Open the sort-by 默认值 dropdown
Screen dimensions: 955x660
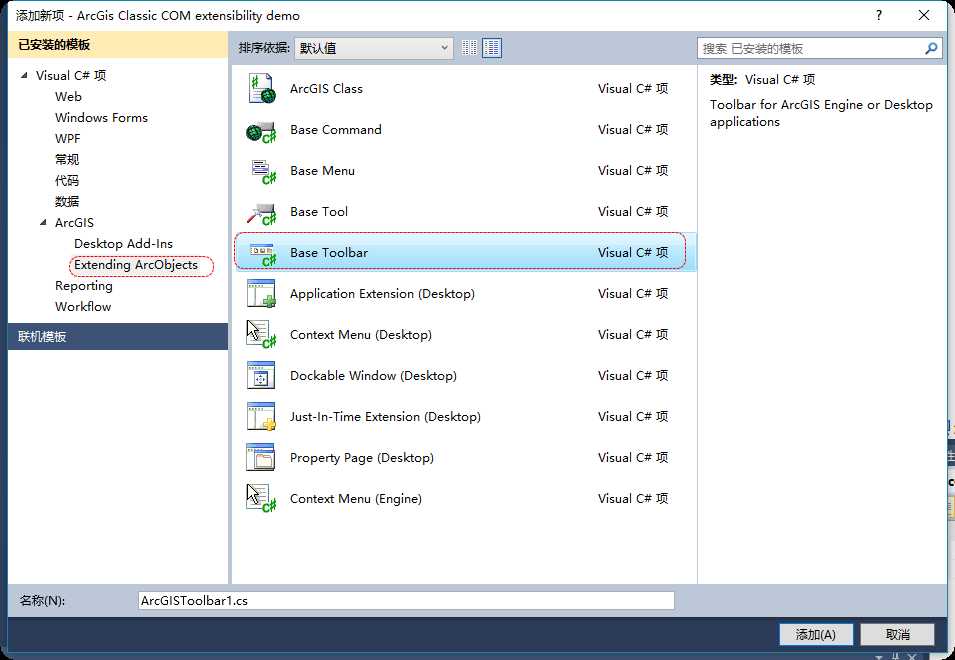(373, 48)
